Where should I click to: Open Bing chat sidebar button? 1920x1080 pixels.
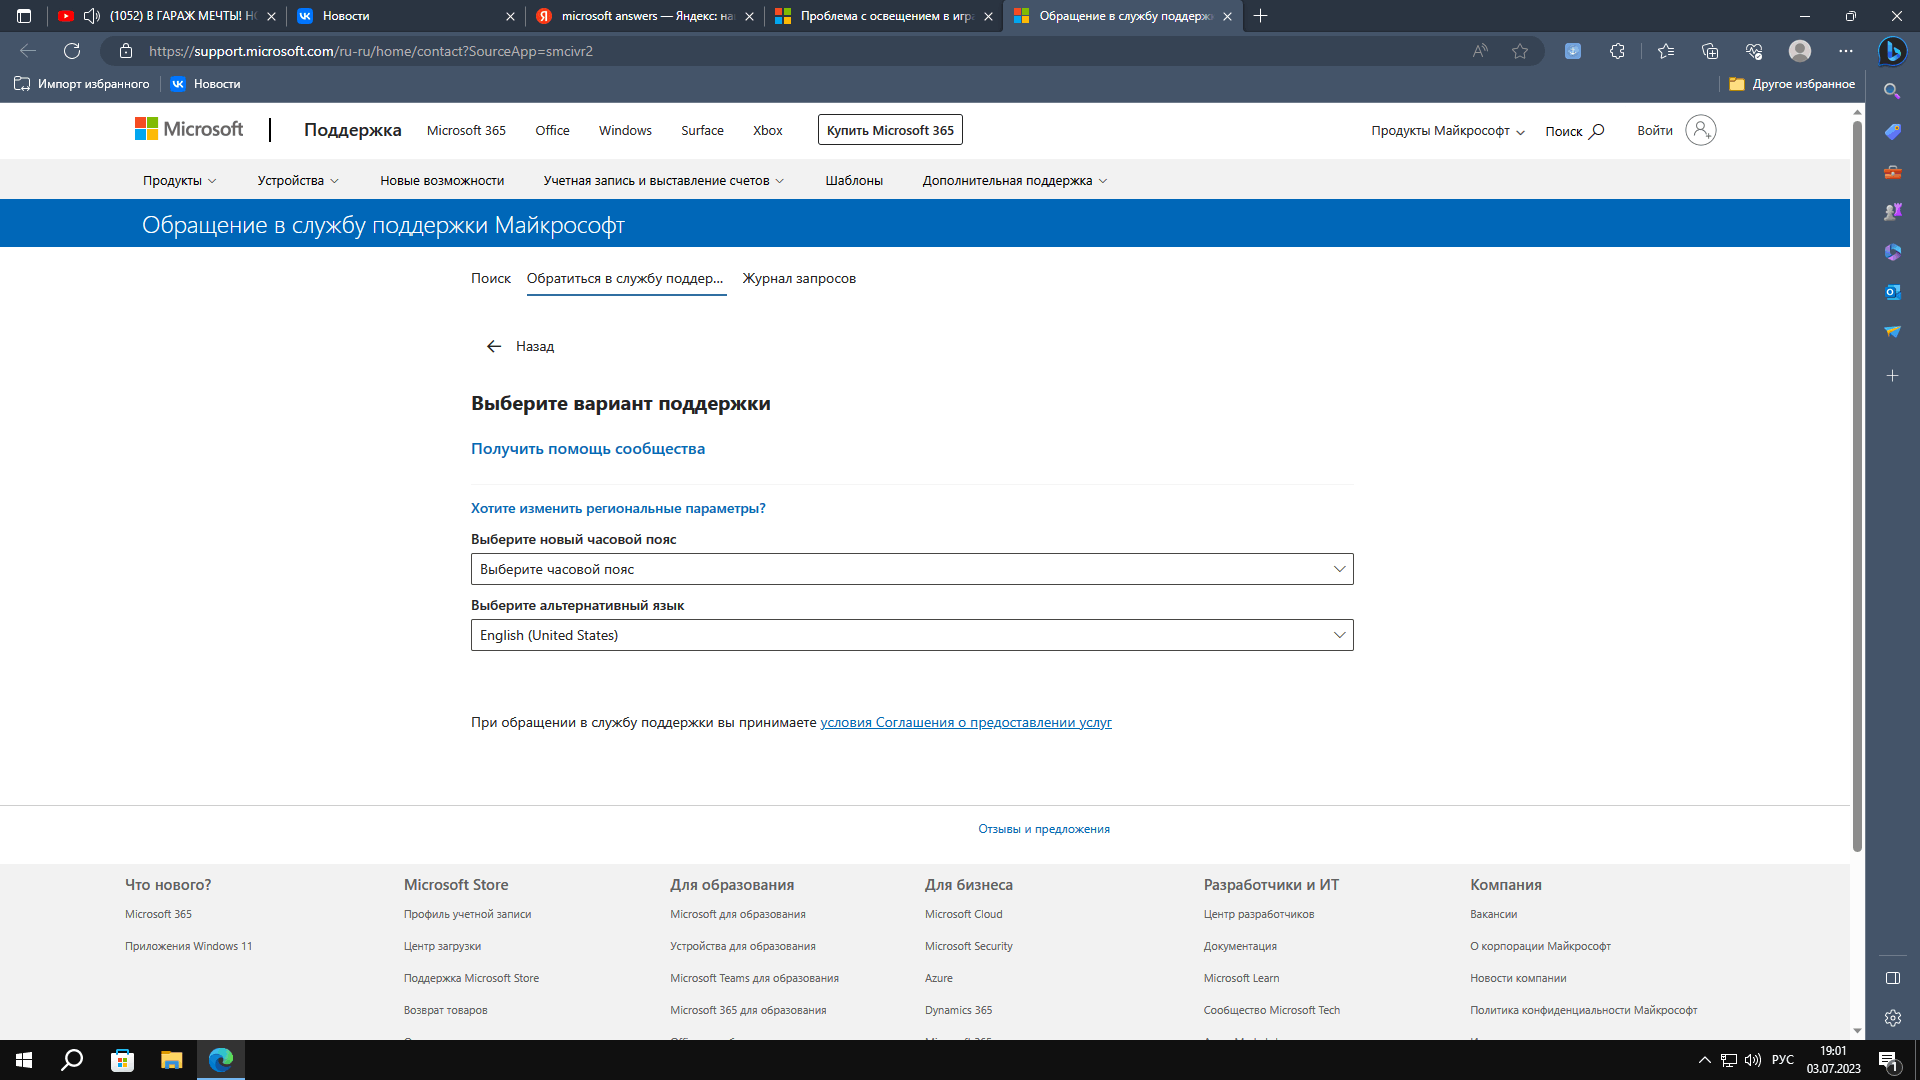[x=1892, y=51]
